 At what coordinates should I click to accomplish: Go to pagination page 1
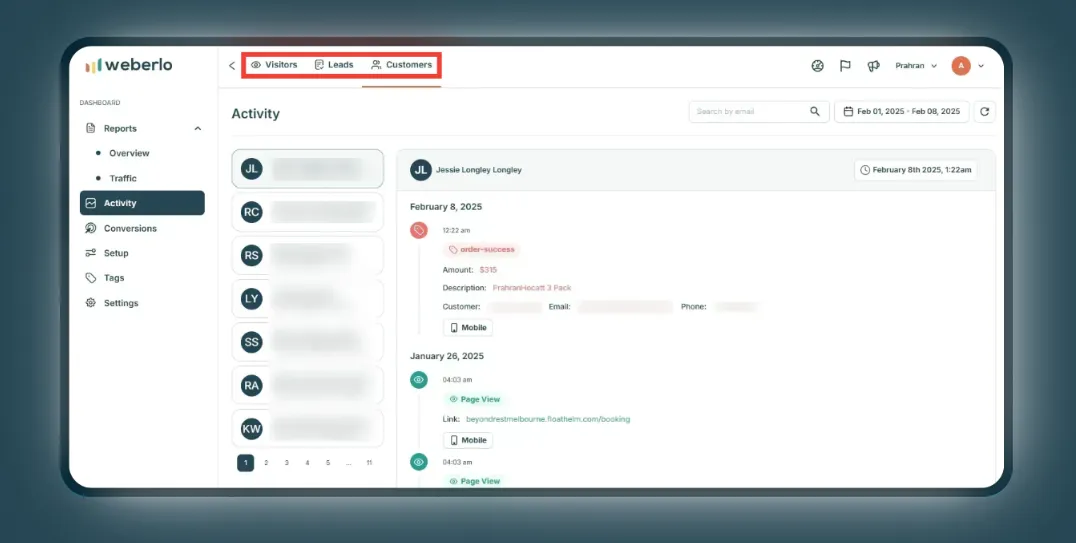click(246, 463)
